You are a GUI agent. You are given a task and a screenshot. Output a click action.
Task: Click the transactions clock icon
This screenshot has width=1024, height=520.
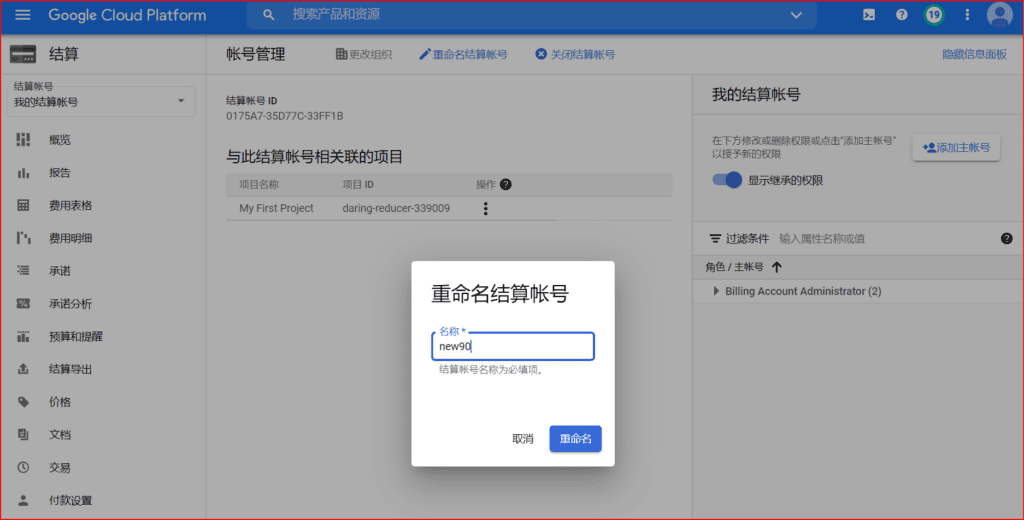(24, 467)
